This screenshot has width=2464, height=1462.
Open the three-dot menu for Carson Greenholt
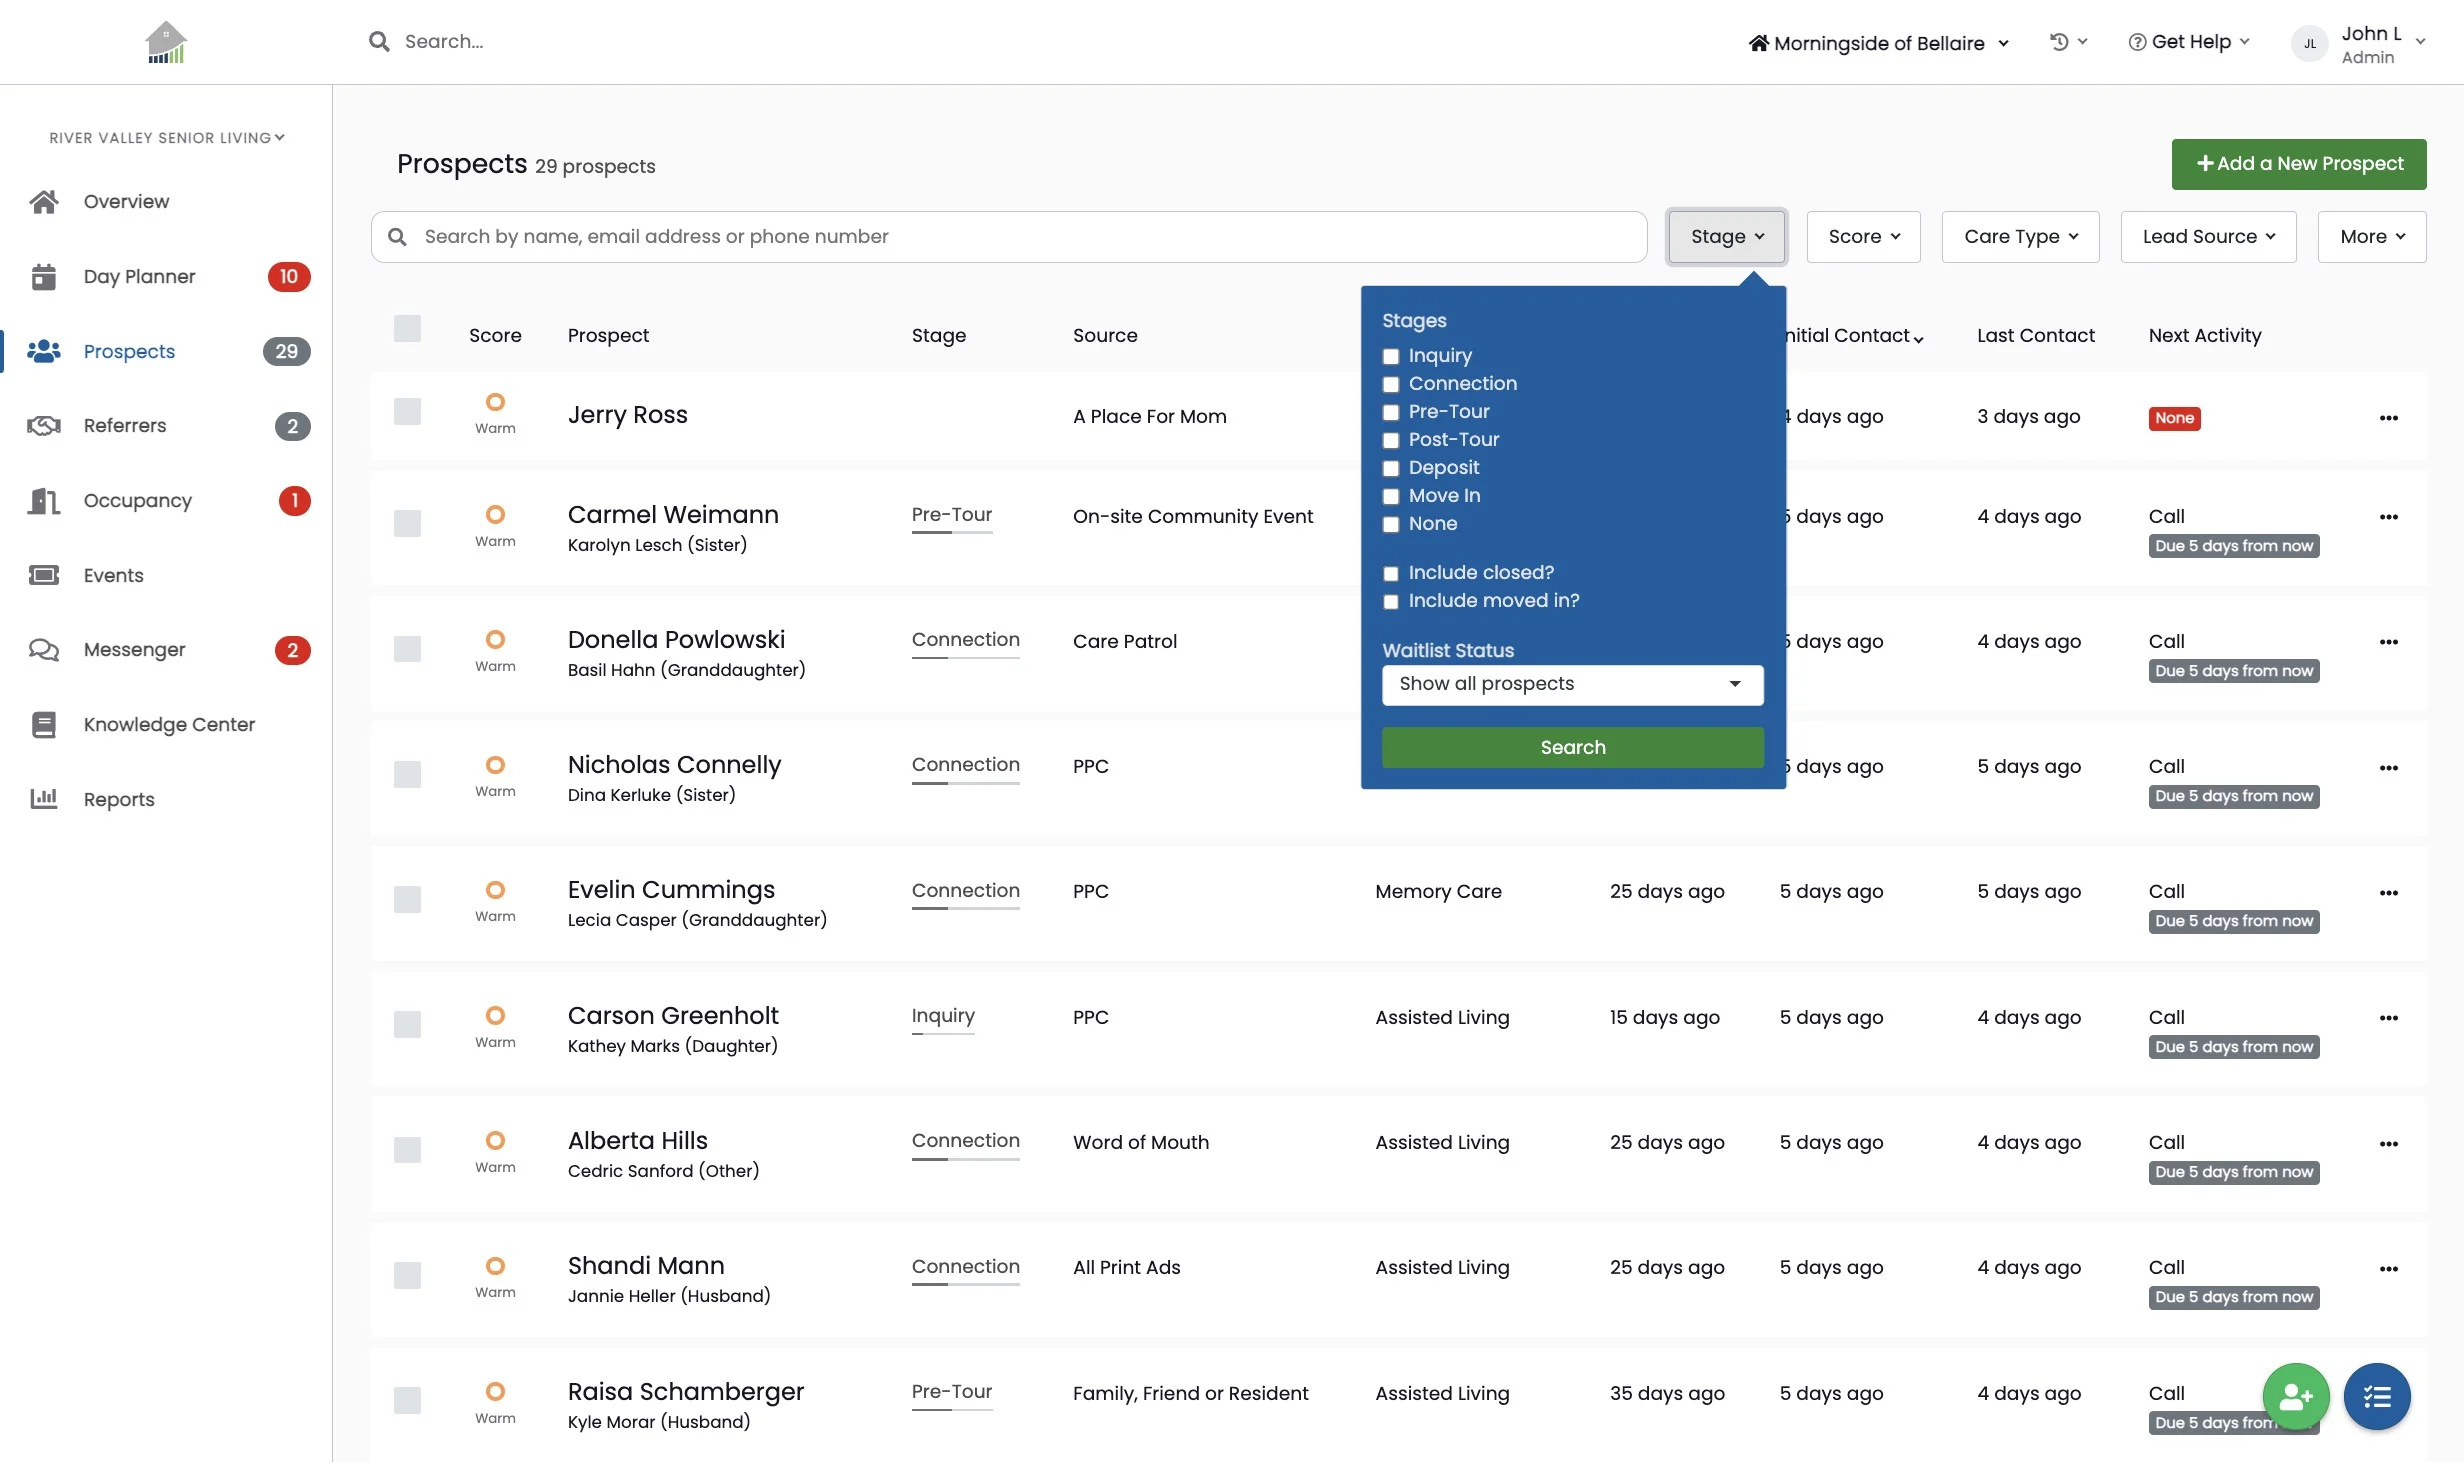(2389, 1018)
